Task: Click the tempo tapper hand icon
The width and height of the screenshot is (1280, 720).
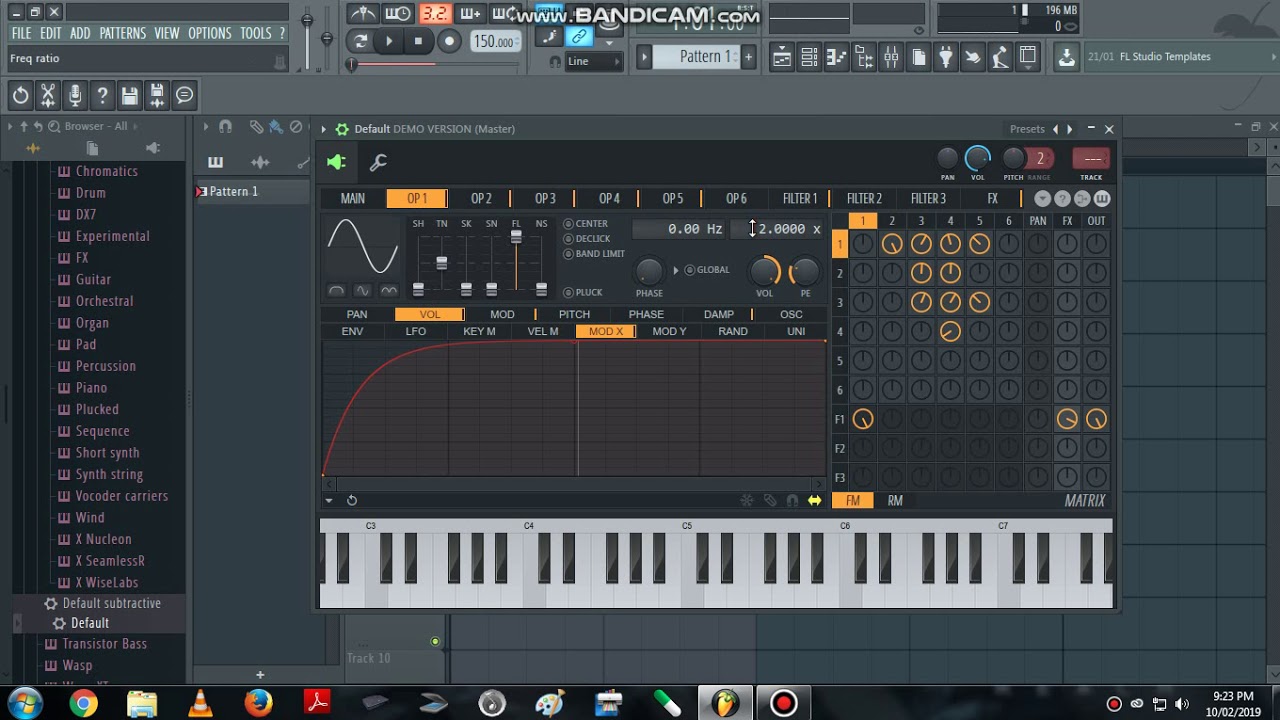Action: tap(972, 57)
